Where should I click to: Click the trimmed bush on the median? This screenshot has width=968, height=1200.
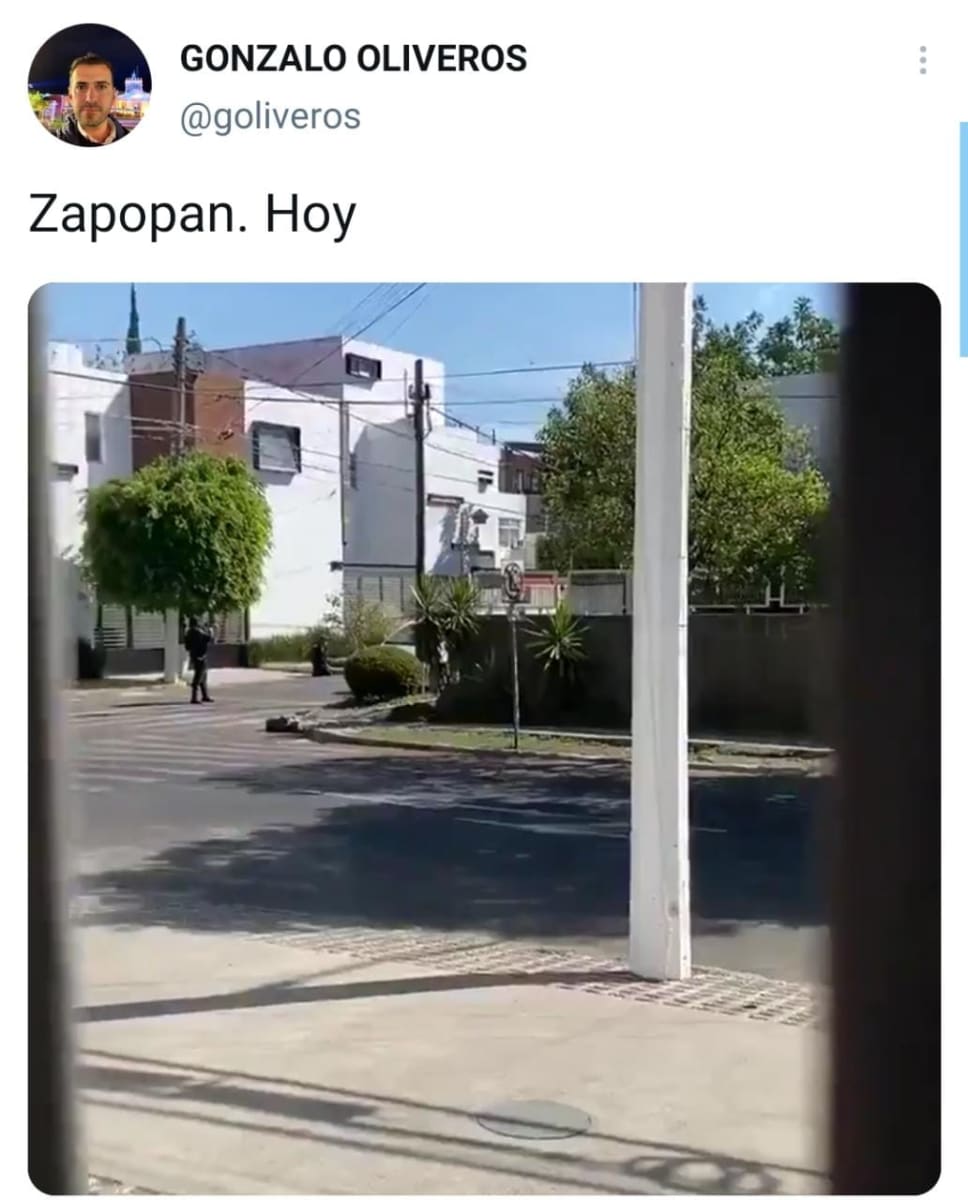[x=384, y=673]
